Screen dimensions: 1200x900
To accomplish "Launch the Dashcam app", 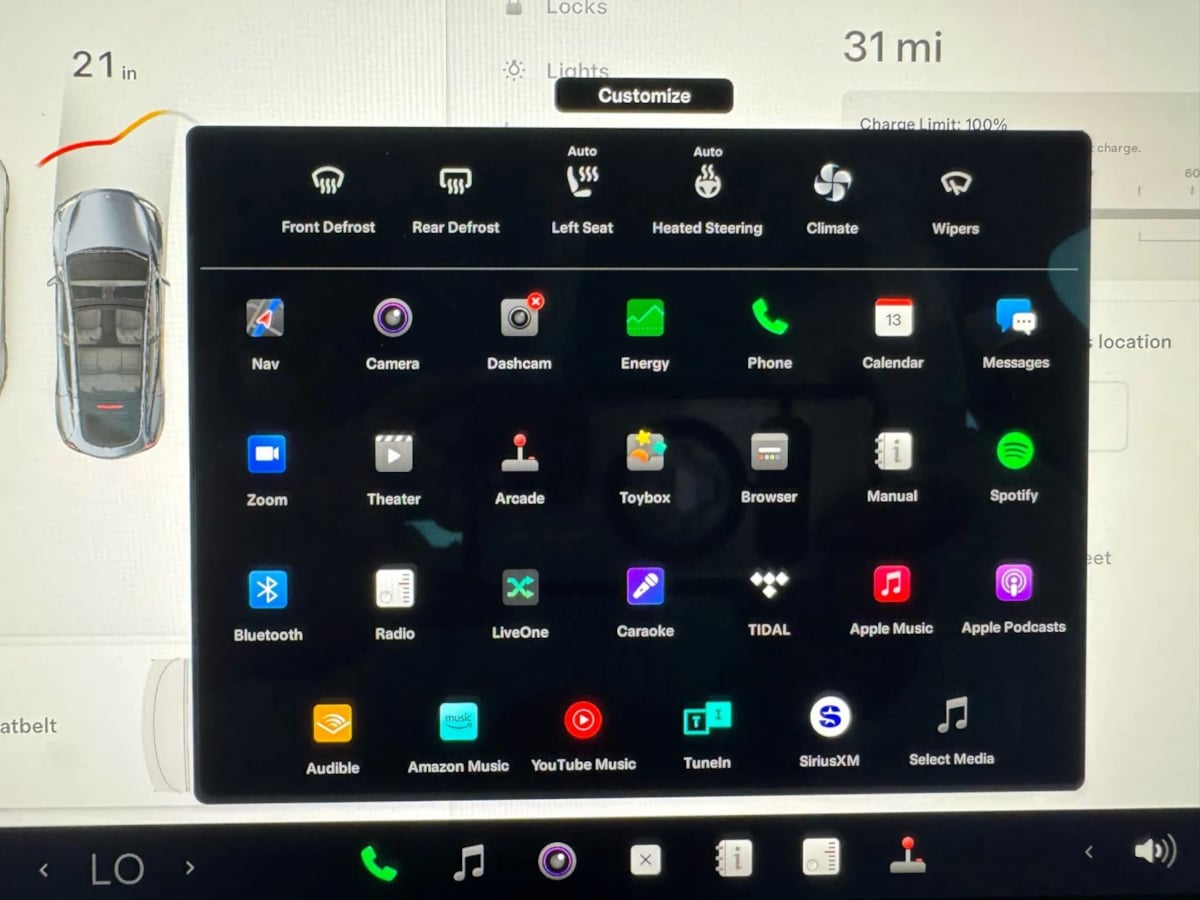I will click(x=519, y=319).
